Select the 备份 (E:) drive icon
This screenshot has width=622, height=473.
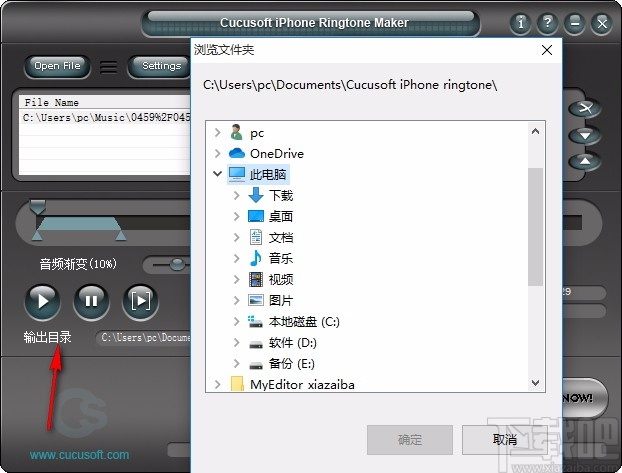tap(256, 365)
